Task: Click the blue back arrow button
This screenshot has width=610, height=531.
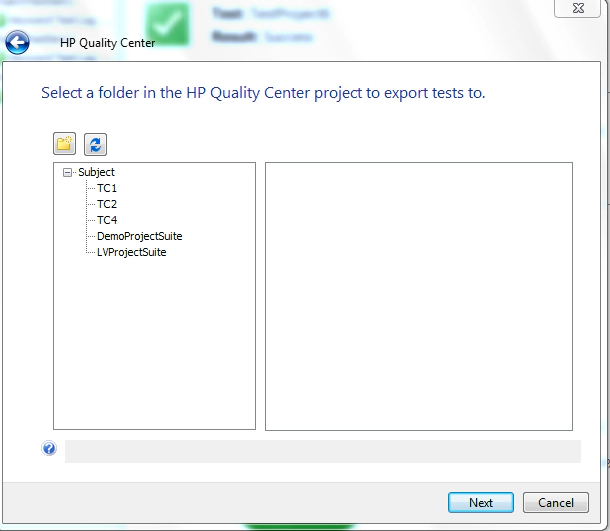Action: click(x=17, y=43)
